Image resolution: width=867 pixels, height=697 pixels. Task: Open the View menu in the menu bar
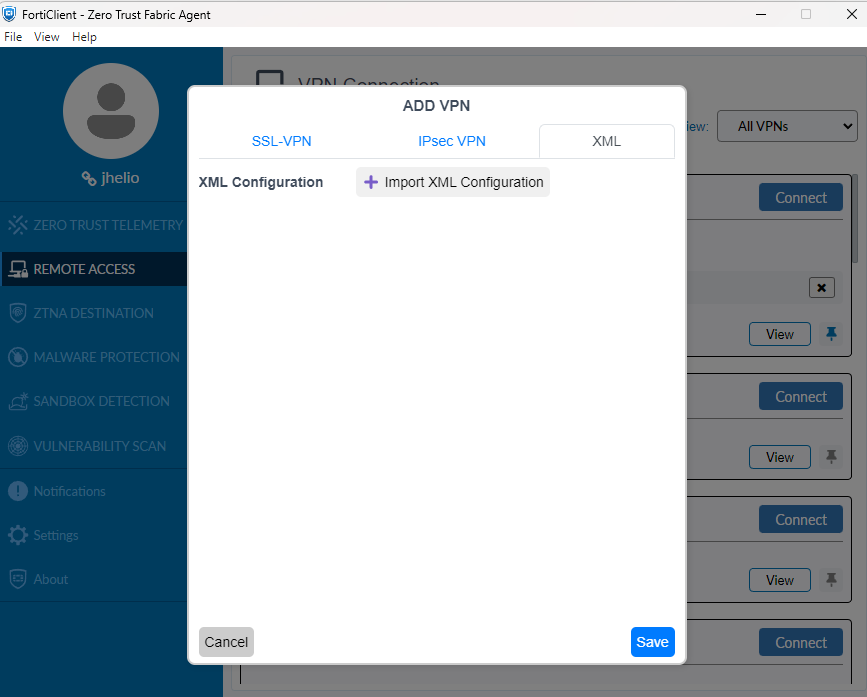pyautogui.click(x=46, y=37)
